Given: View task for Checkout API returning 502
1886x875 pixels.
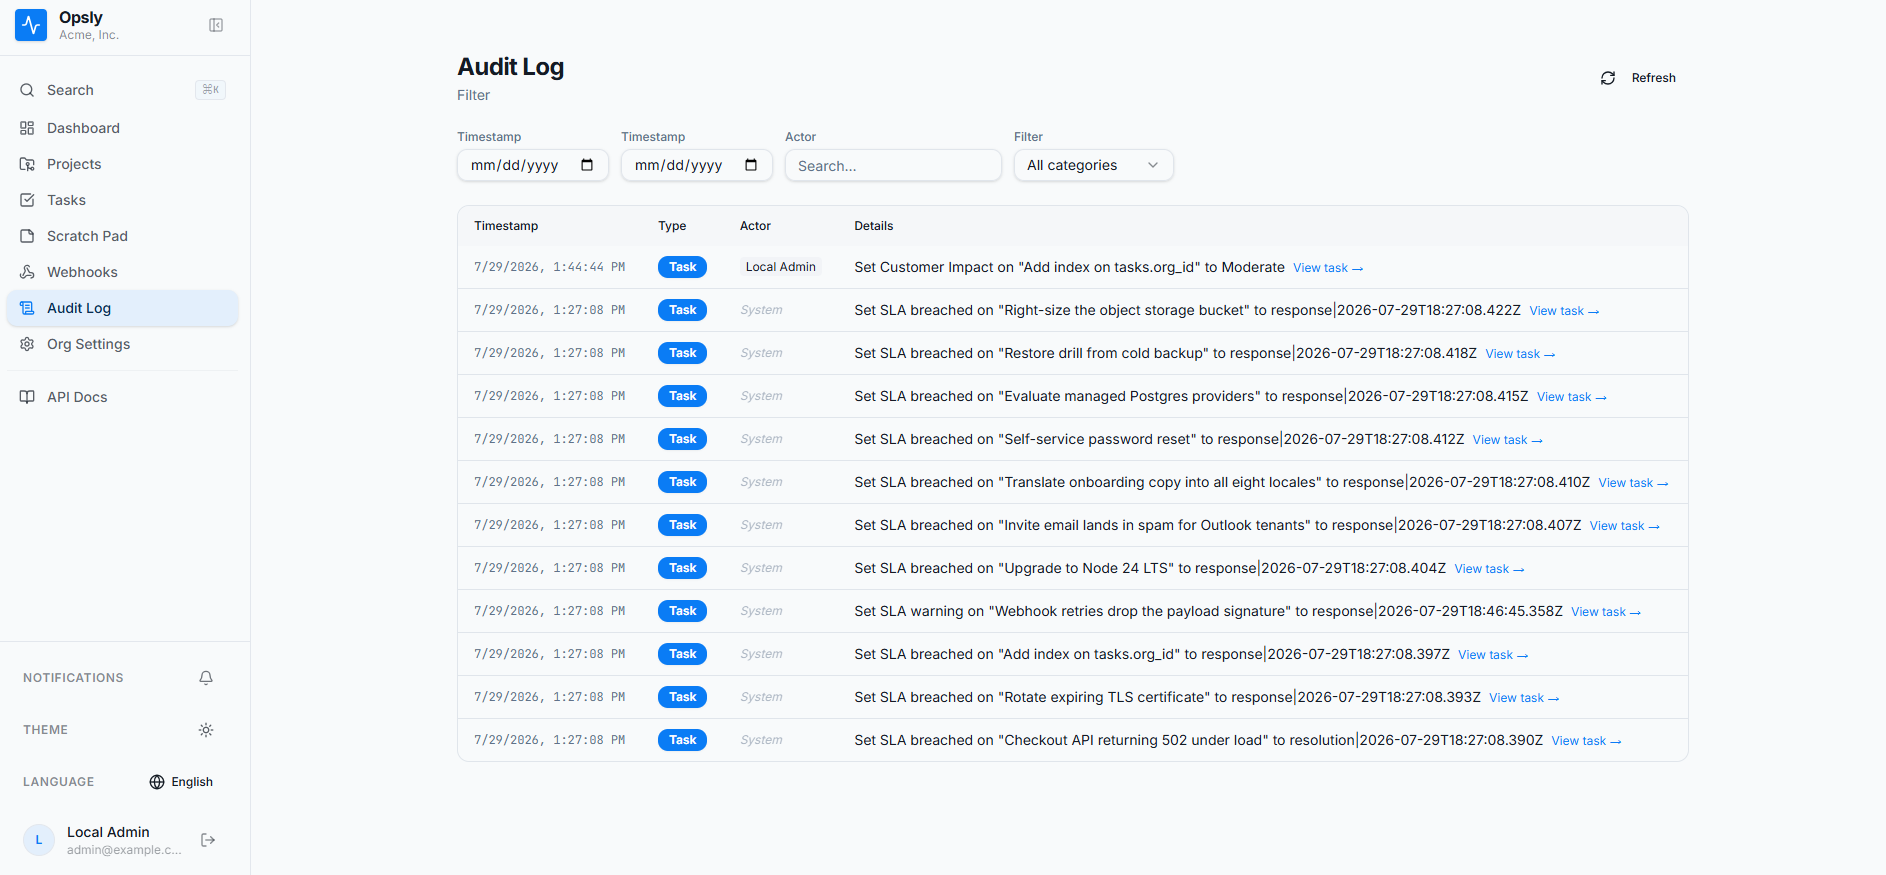Looking at the screenshot, I should [1586, 741].
